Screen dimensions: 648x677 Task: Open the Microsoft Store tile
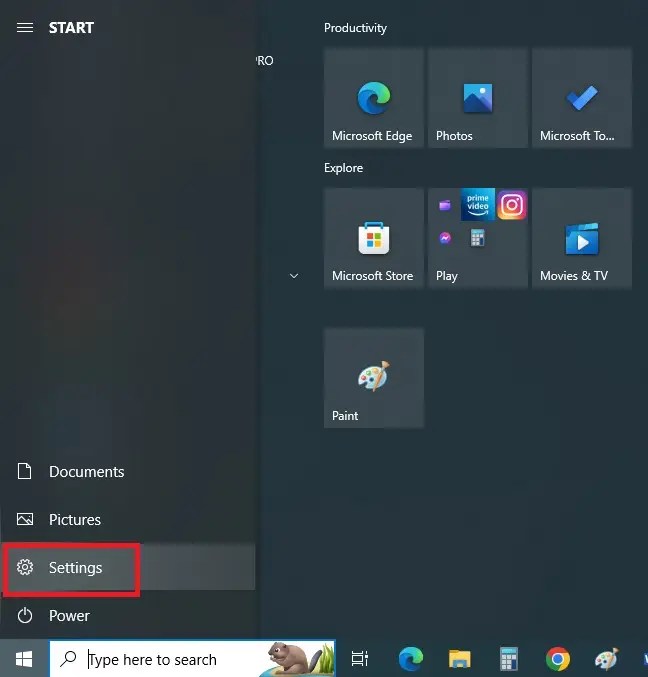click(373, 238)
